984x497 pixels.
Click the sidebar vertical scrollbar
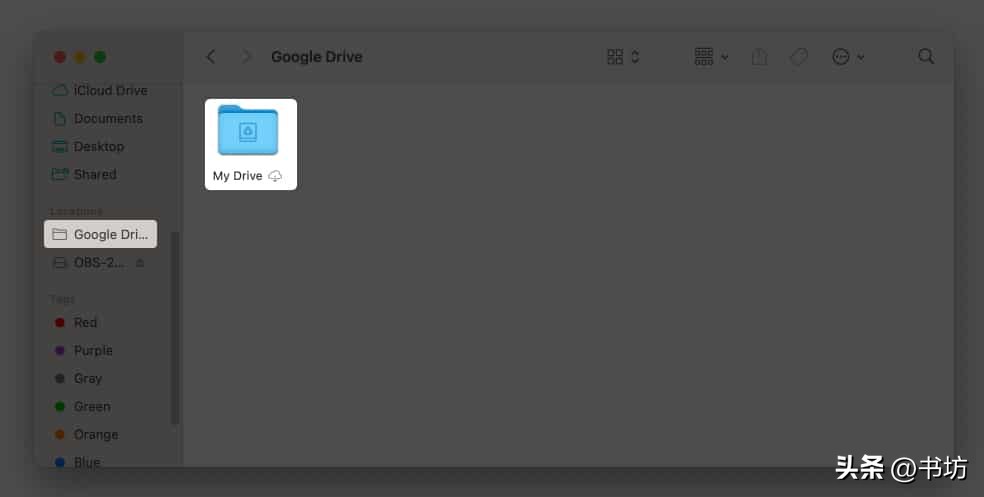coord(175,328)
